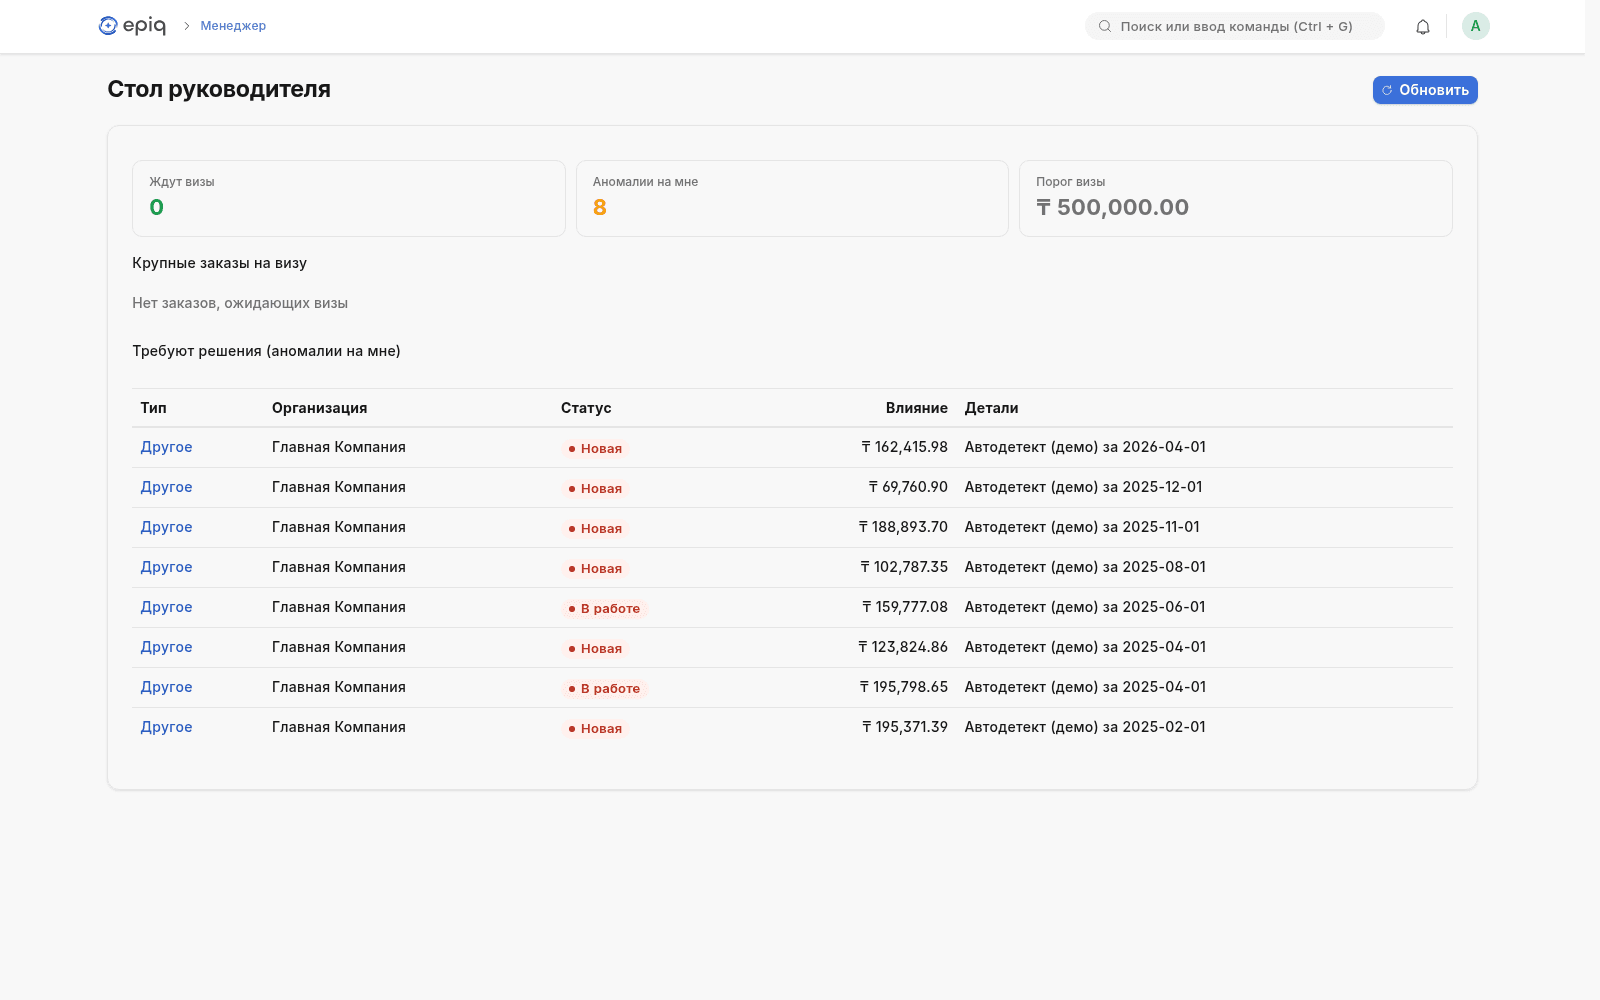Viewport: 1600px width, 1000px height.
Task: Click Нет заказов, ожидающих визы message
Action: [x=240, y=303]
